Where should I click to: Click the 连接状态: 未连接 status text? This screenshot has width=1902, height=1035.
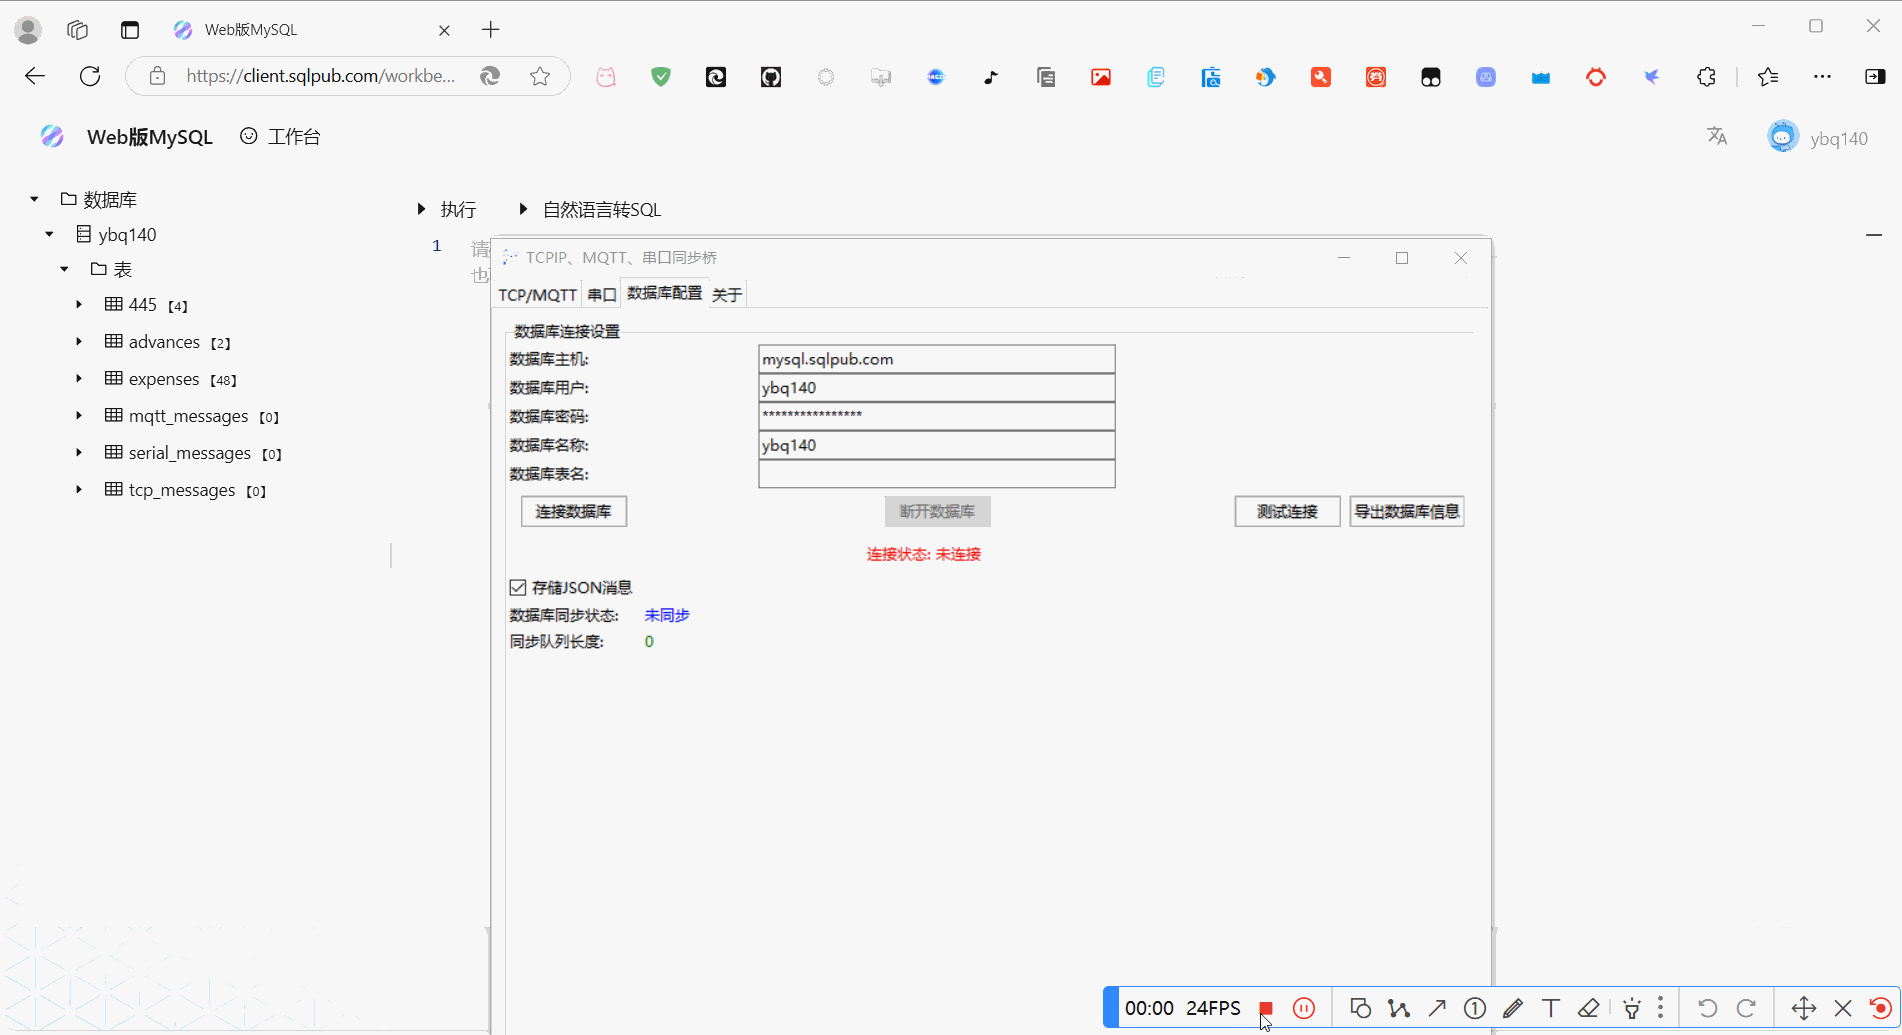click(924, 554)
